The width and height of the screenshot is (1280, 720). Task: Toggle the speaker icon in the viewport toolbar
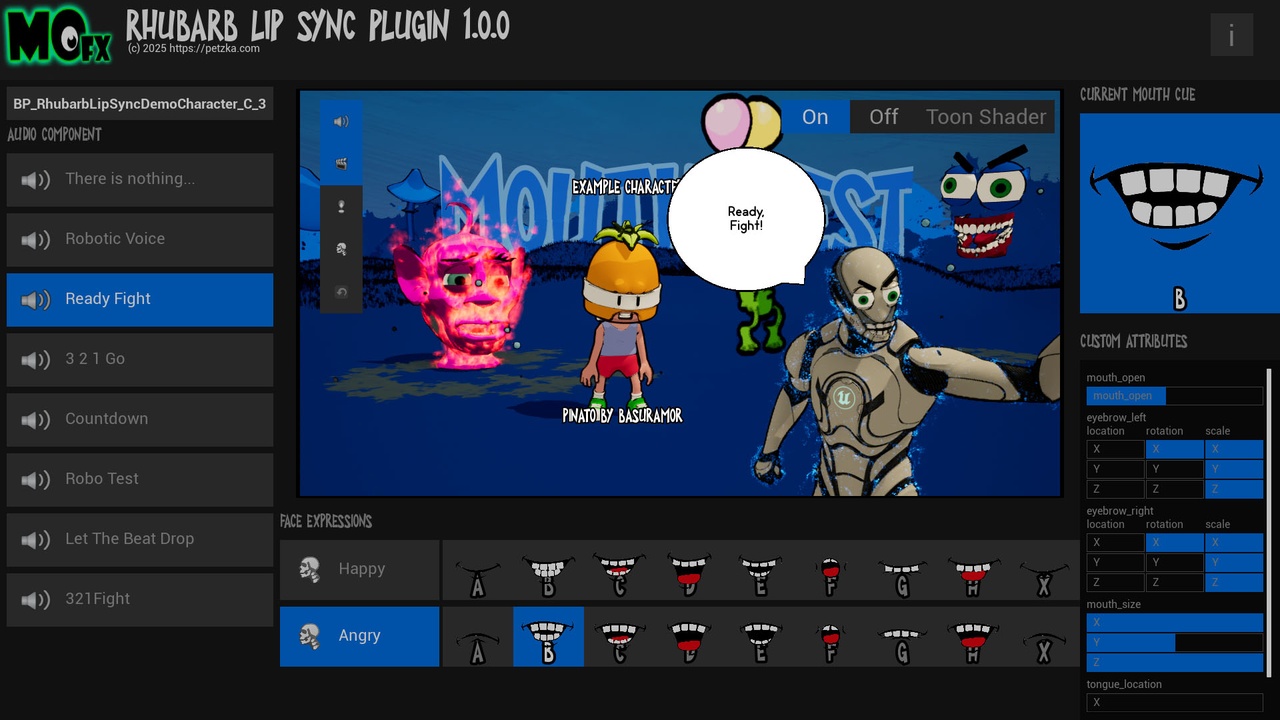click(x=341, y=121)
